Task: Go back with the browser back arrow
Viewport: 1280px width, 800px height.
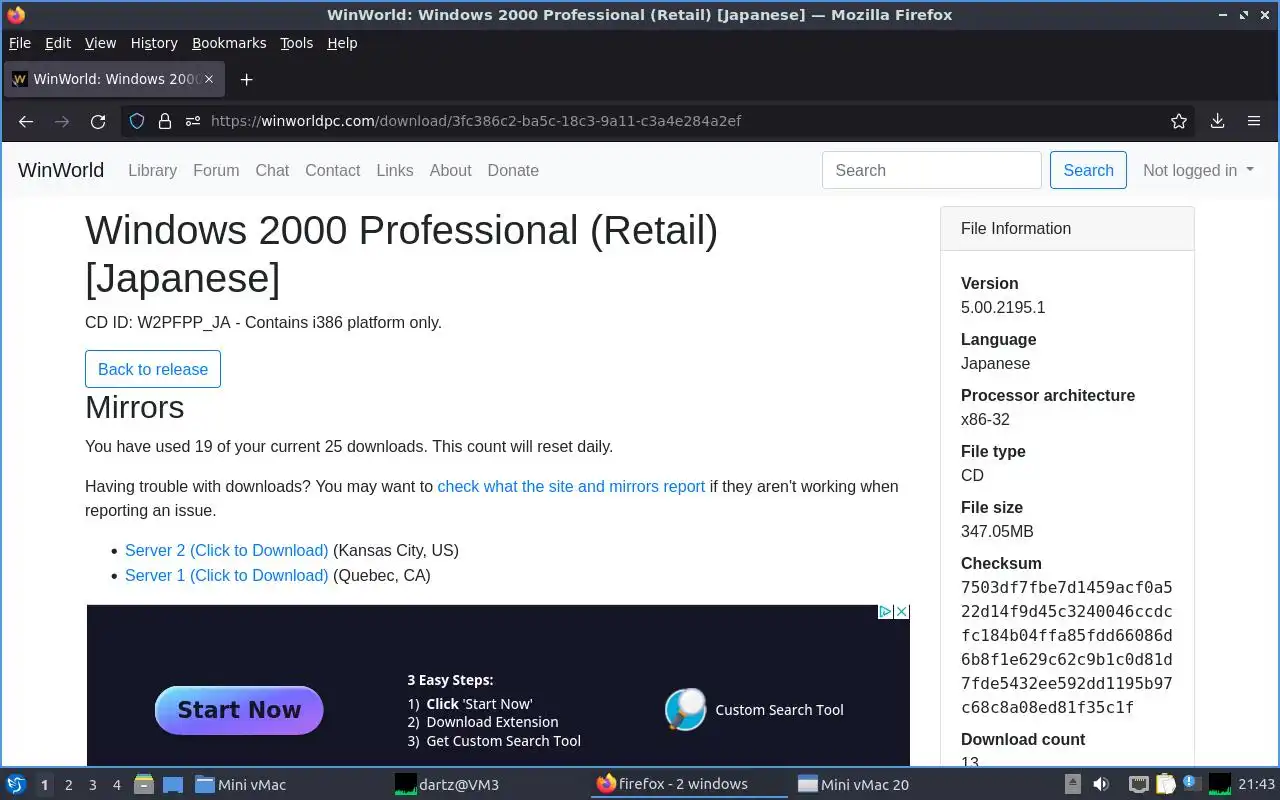Action: [x=26, y=121]
